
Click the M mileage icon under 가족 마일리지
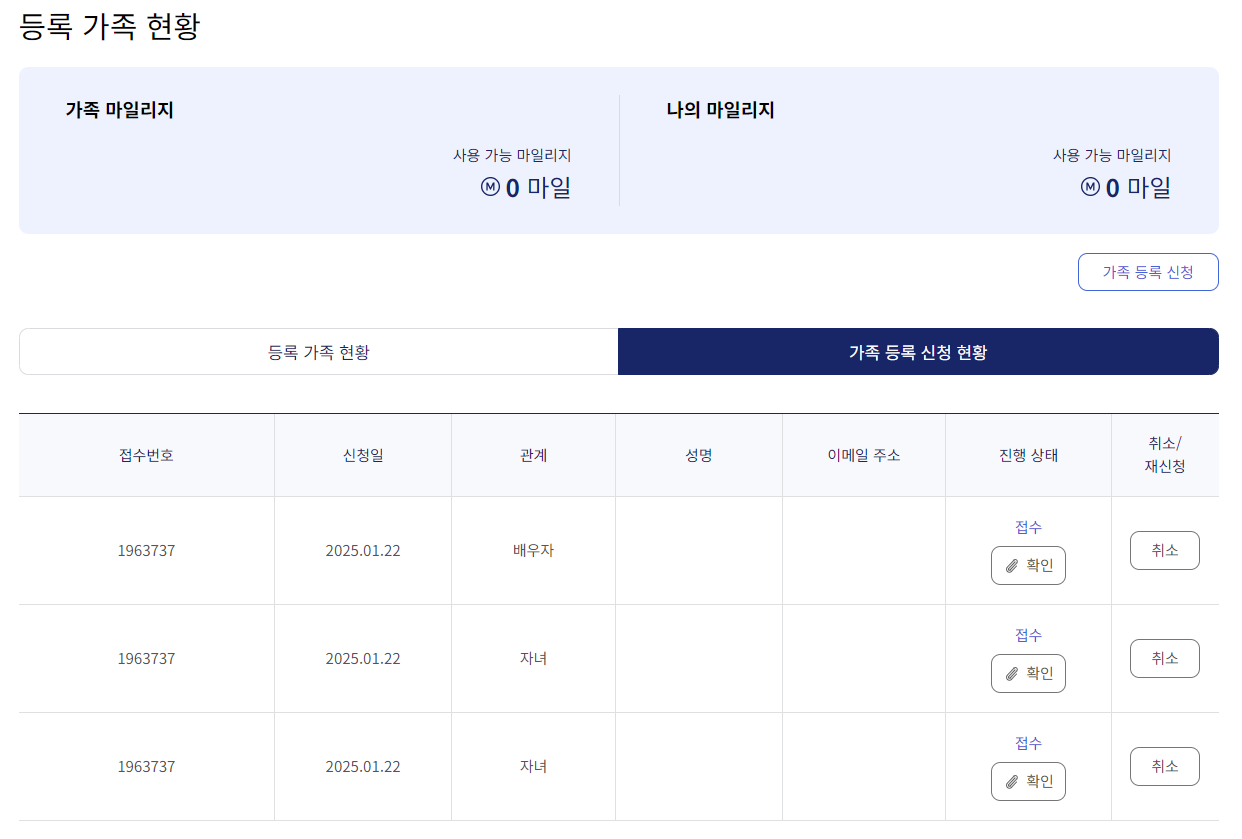[492, 188]
